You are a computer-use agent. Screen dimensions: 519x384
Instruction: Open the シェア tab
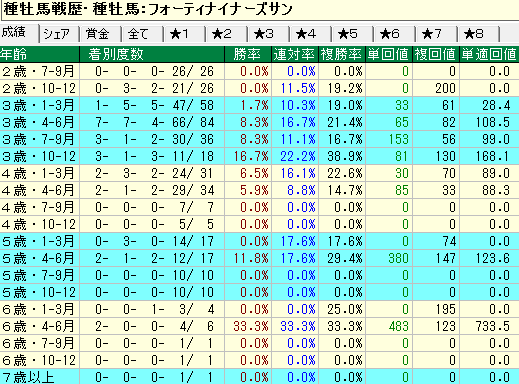pos(59,34)
